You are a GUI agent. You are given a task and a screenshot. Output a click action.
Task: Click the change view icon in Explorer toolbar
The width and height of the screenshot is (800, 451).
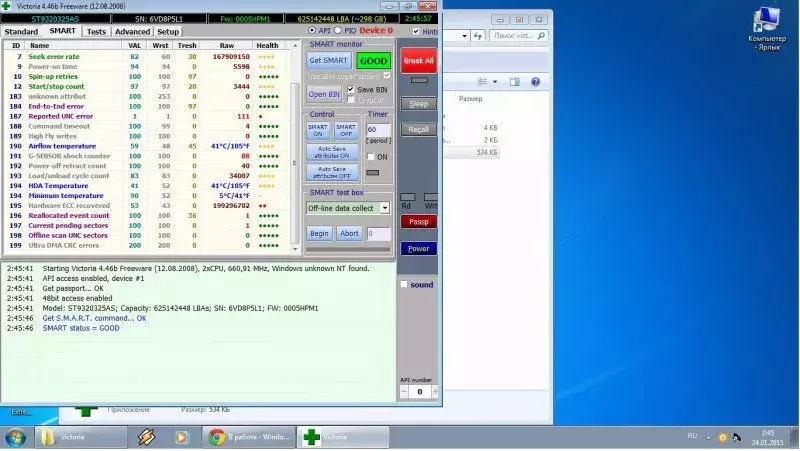pyautogui.click(x=482, y=82)
